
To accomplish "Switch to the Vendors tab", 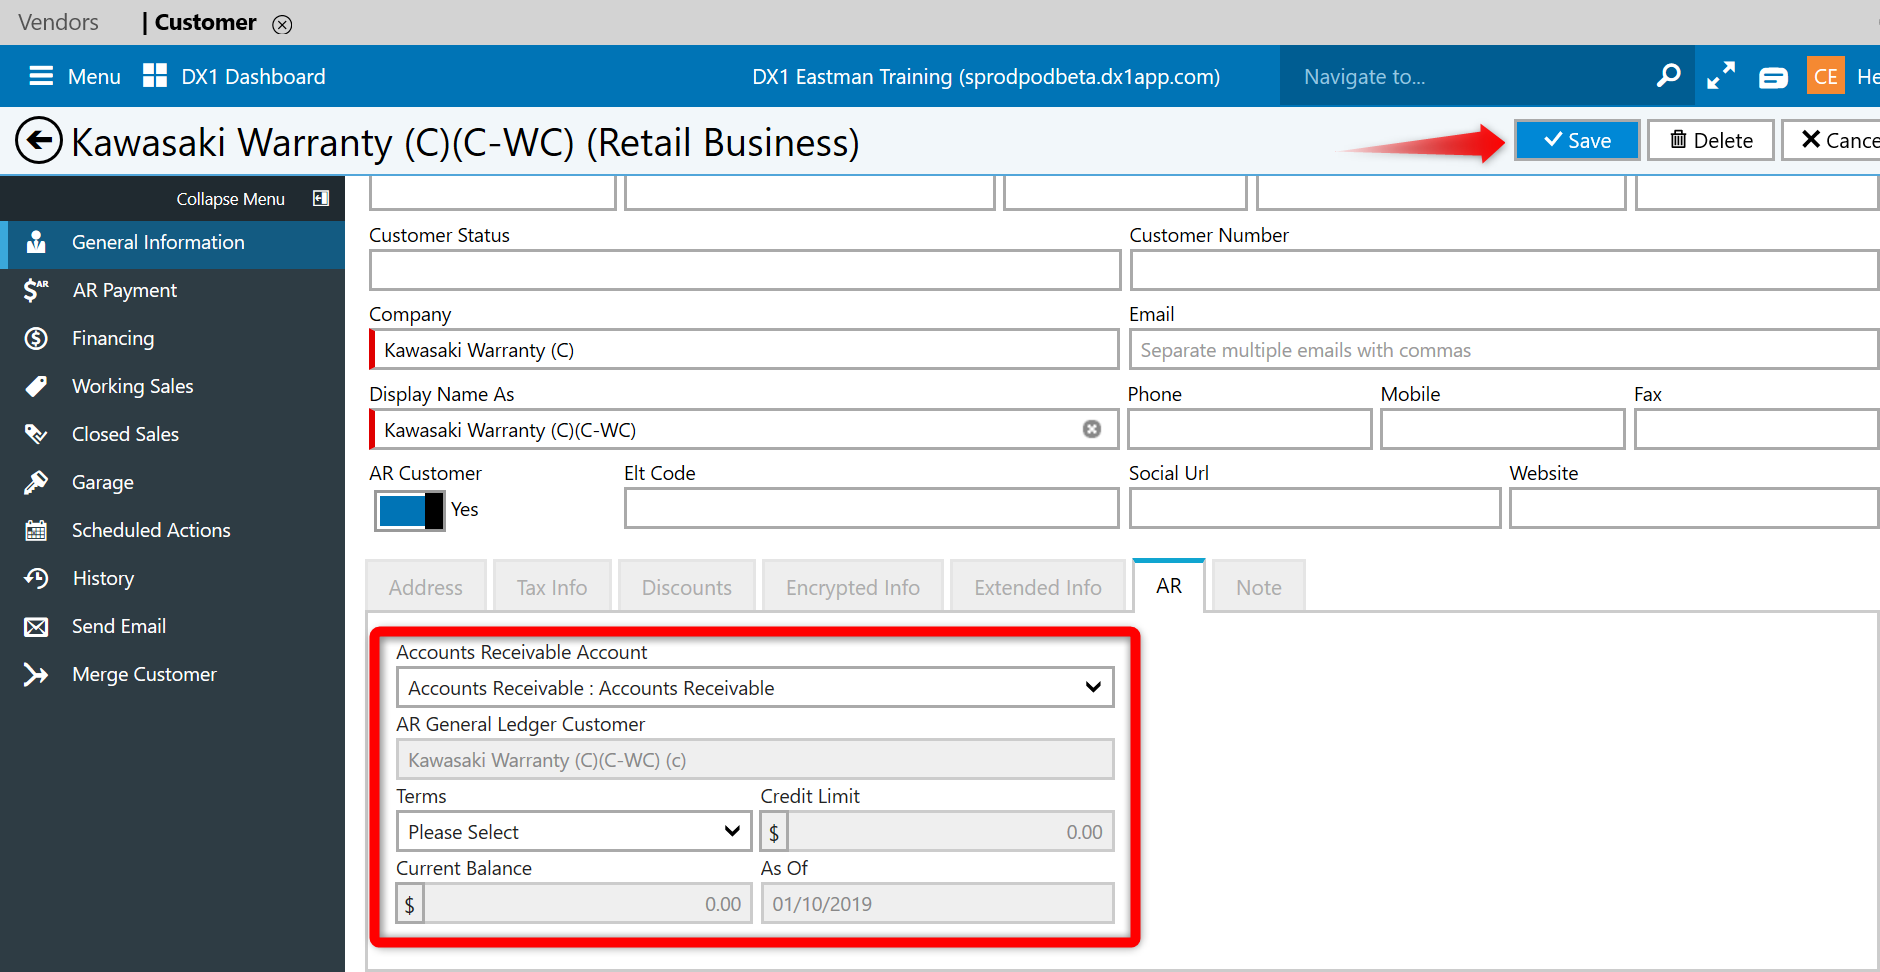I will click(x=59, y=22).
